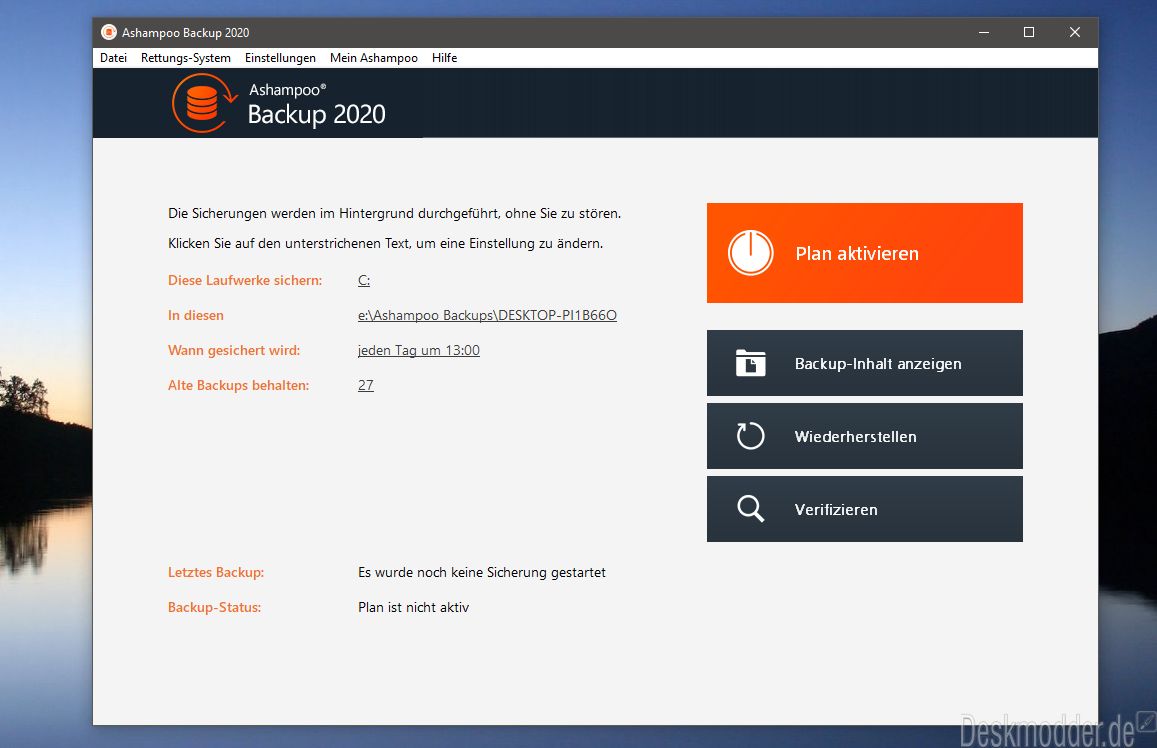
Task: Change the old backups count link 27
Action: coord(366,385)
